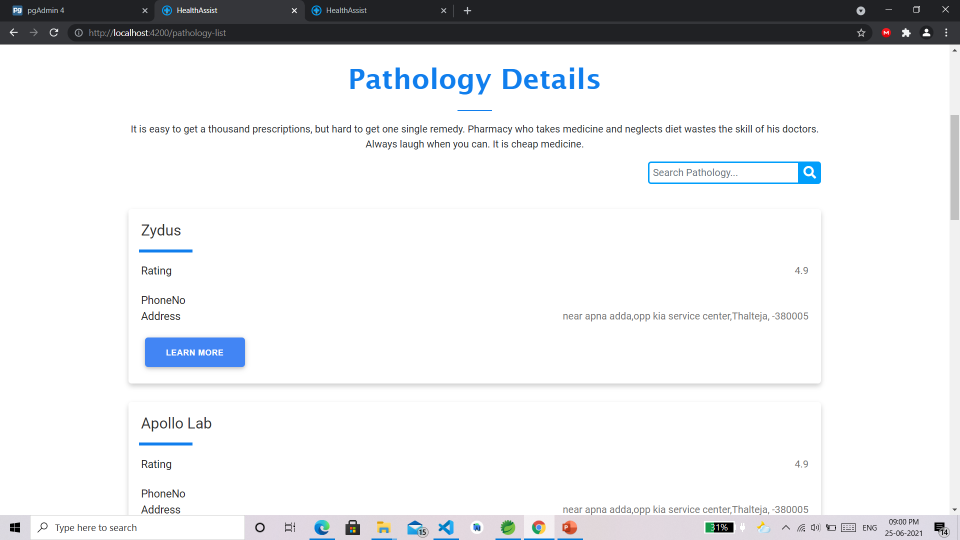Click the Zydus rating value 4.9

pyautogui.click(x=801, y=271)
